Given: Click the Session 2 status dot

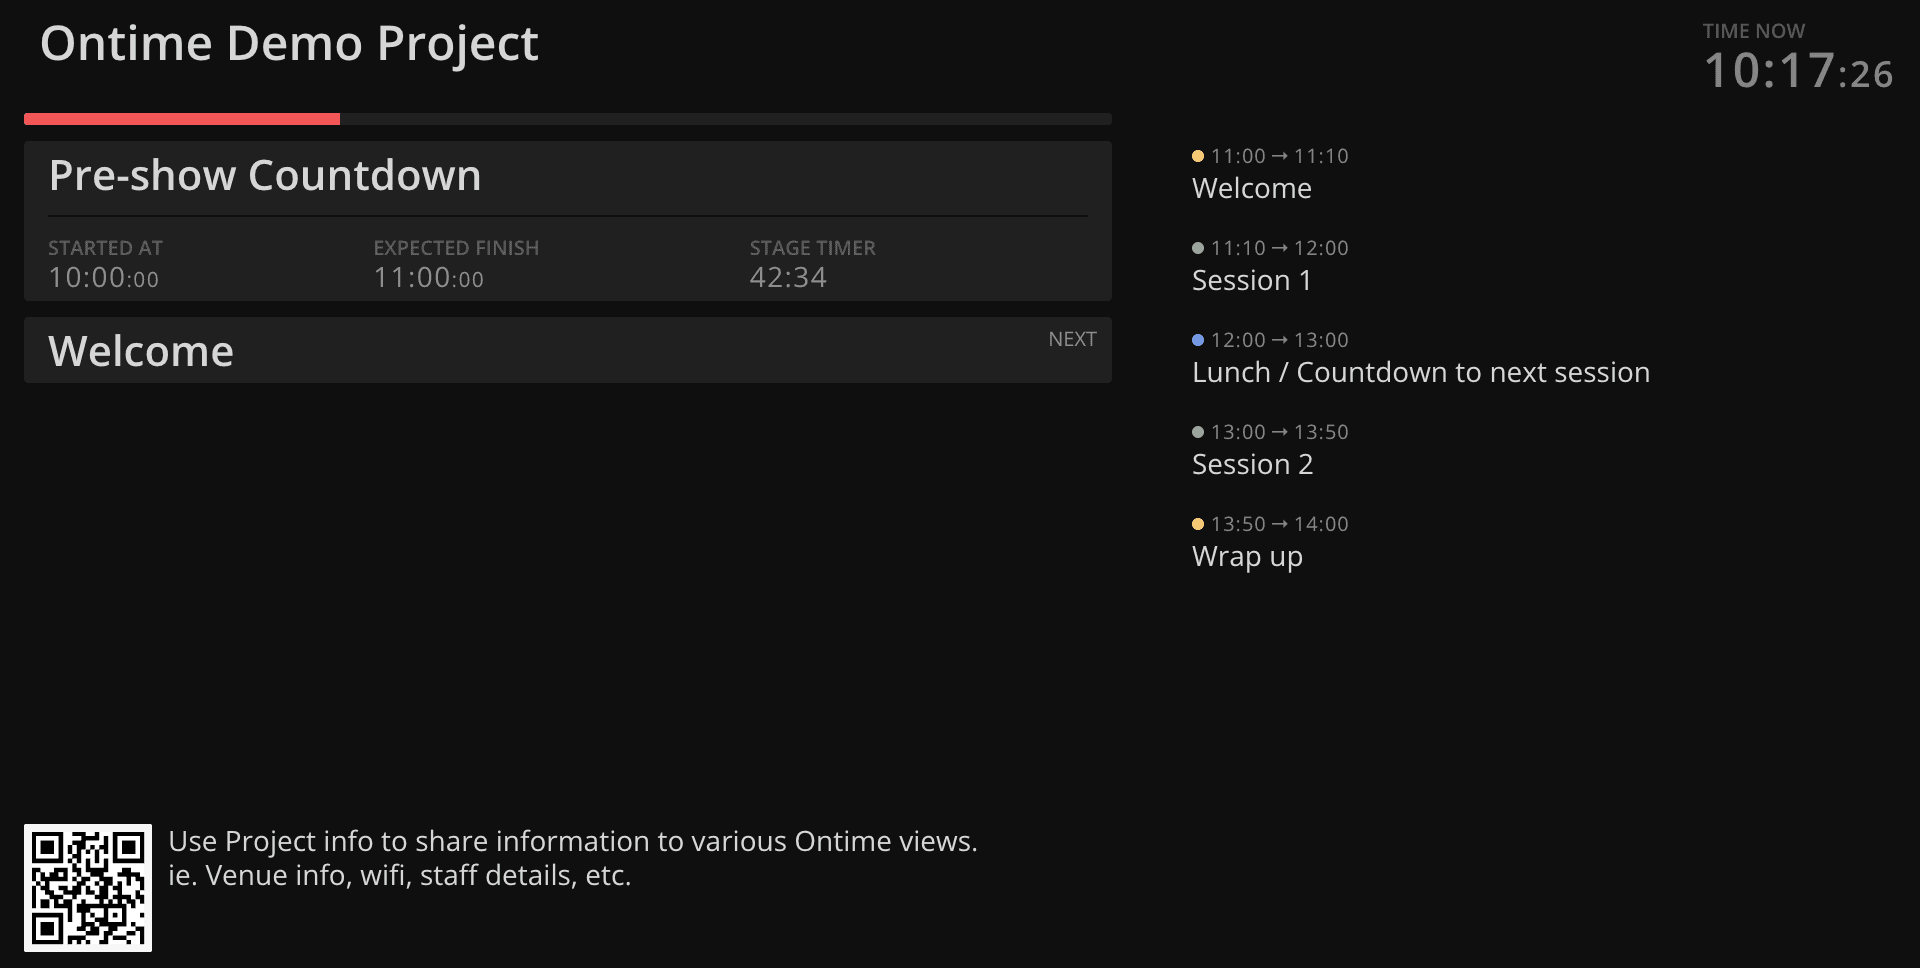Looking at the screenshot, I should click(1199, 431).
